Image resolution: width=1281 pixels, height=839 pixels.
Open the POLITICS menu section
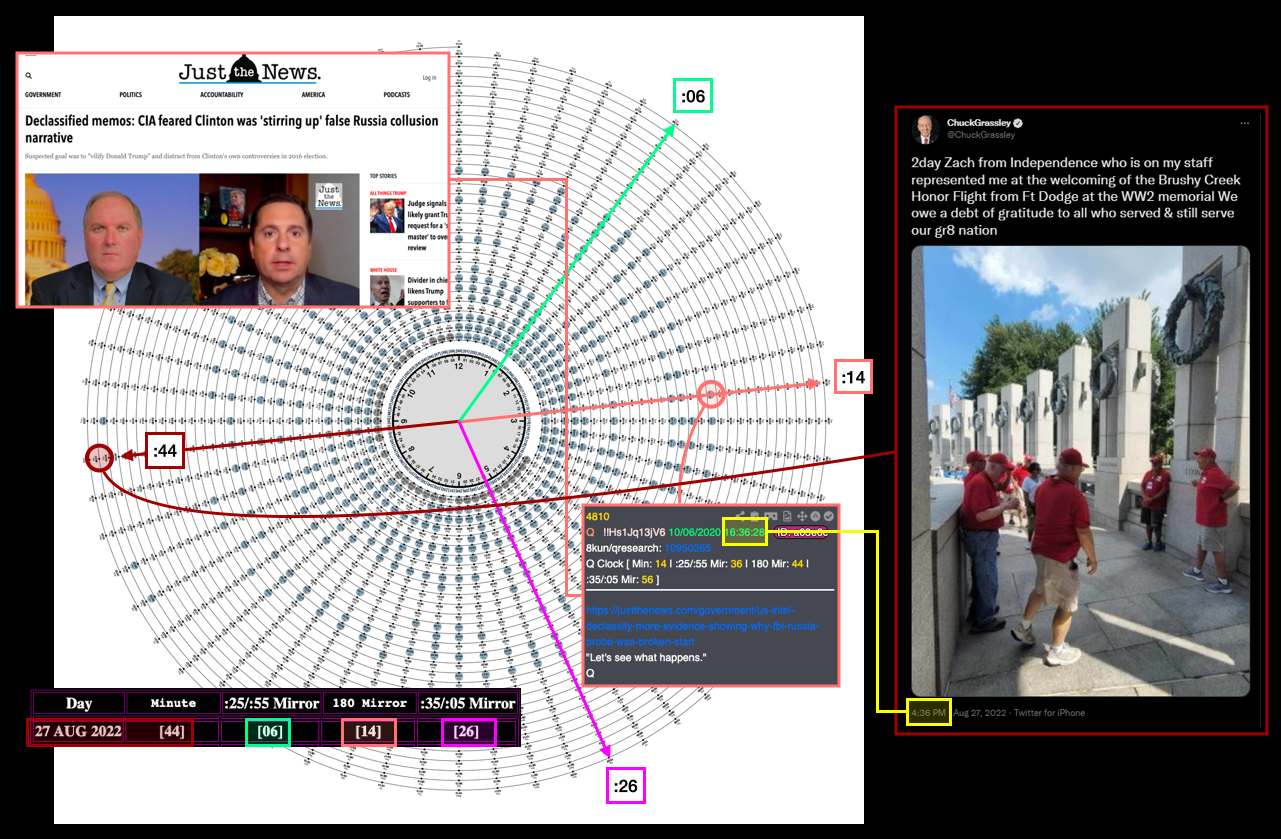[130, 95]
